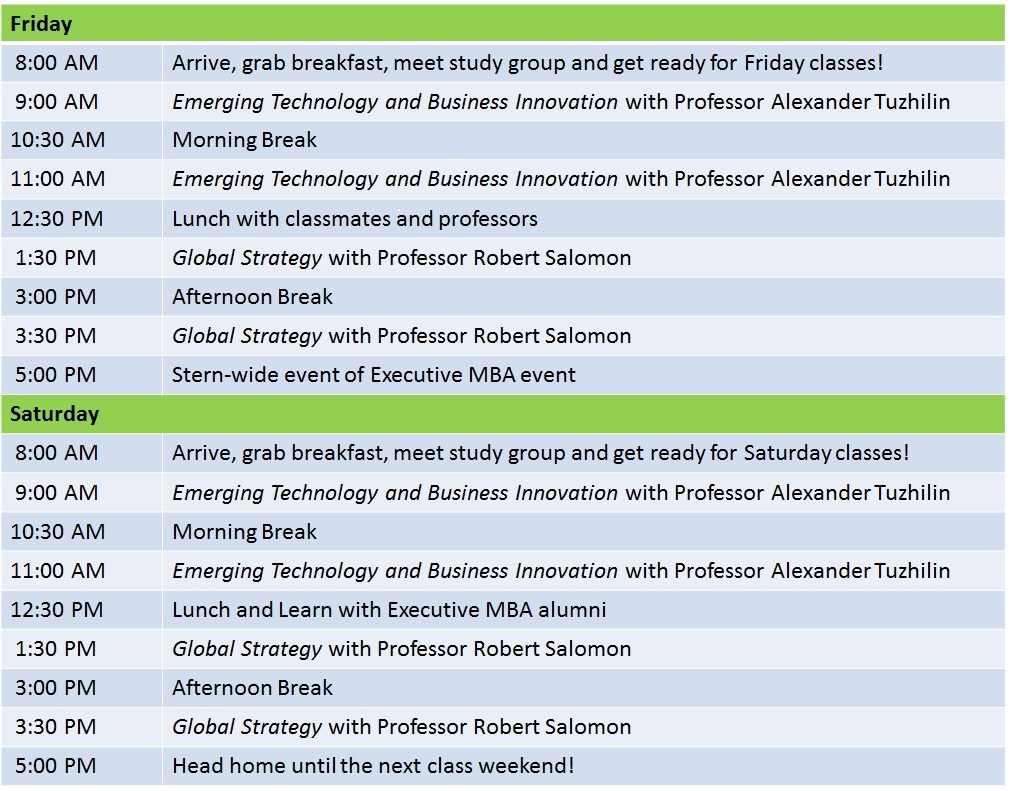Image resolution: width=1011 pixels, height=791 pixels.
Task: Click Friday's Afternoon Break entry
Action: coord(252,297)
